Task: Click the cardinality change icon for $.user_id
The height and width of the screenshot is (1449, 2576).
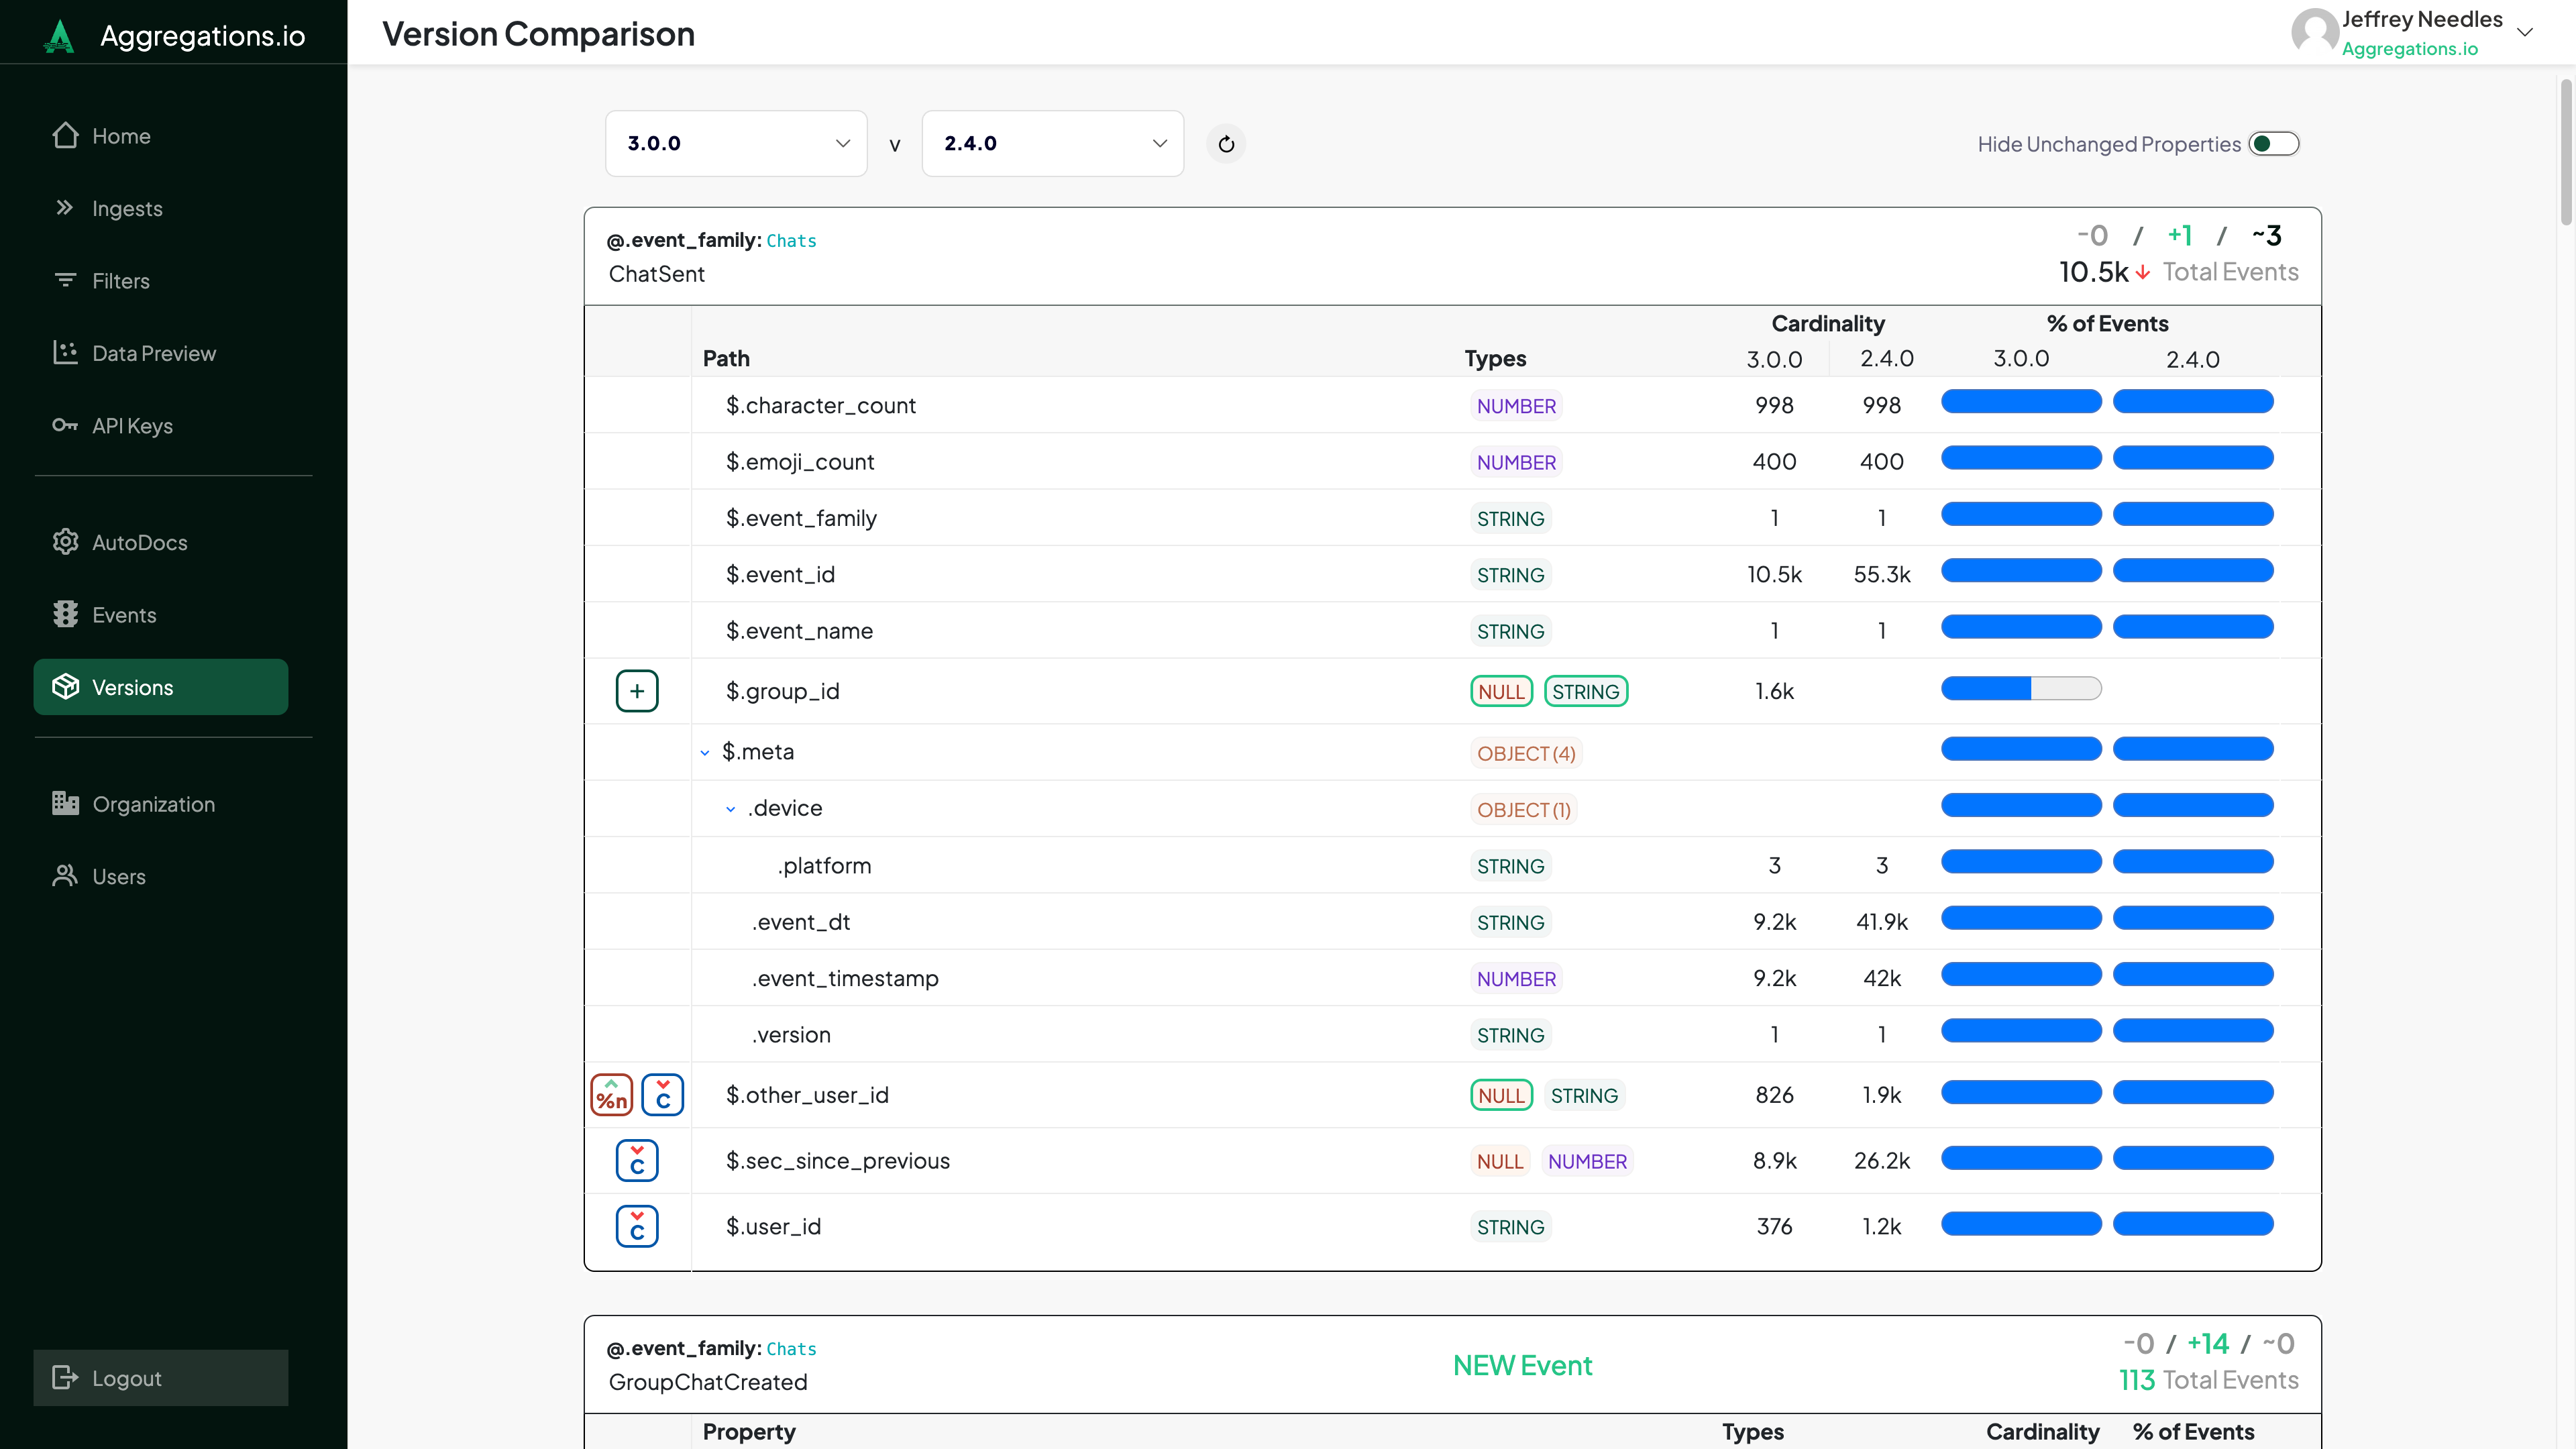Action: pyautogui.click(x=637, y=1226)
